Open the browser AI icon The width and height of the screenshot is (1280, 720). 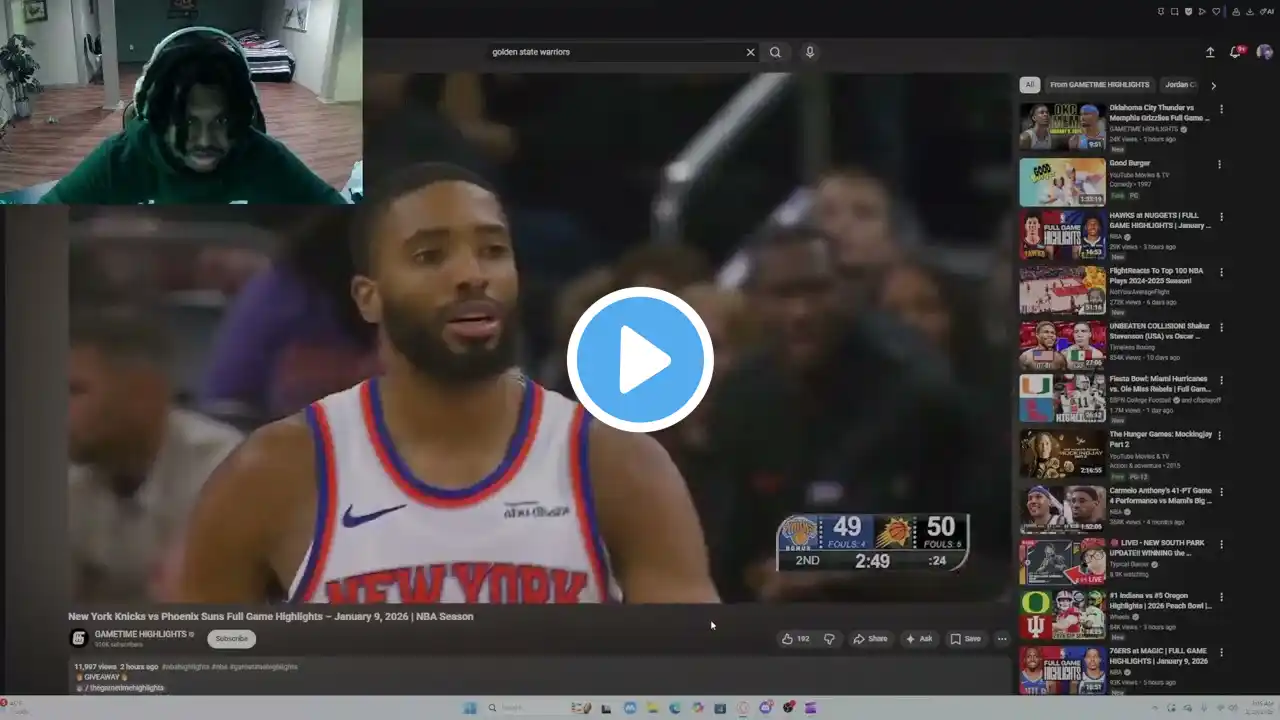click(1267, 12)
